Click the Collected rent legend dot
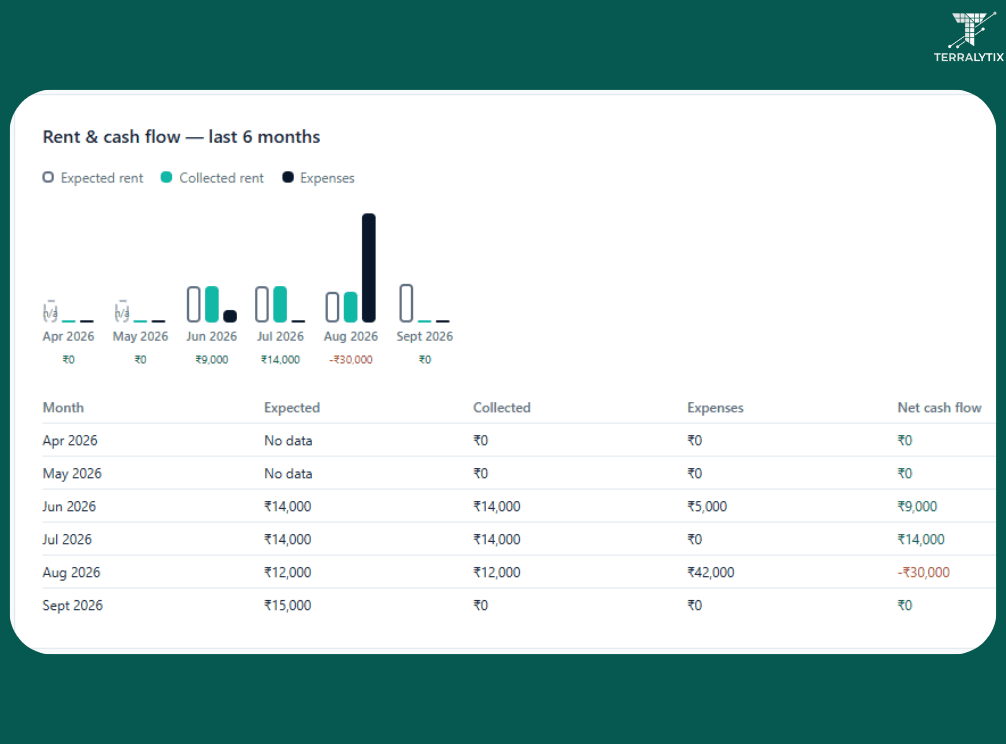Screen dimensions: 1006x744 pos(166,177)
